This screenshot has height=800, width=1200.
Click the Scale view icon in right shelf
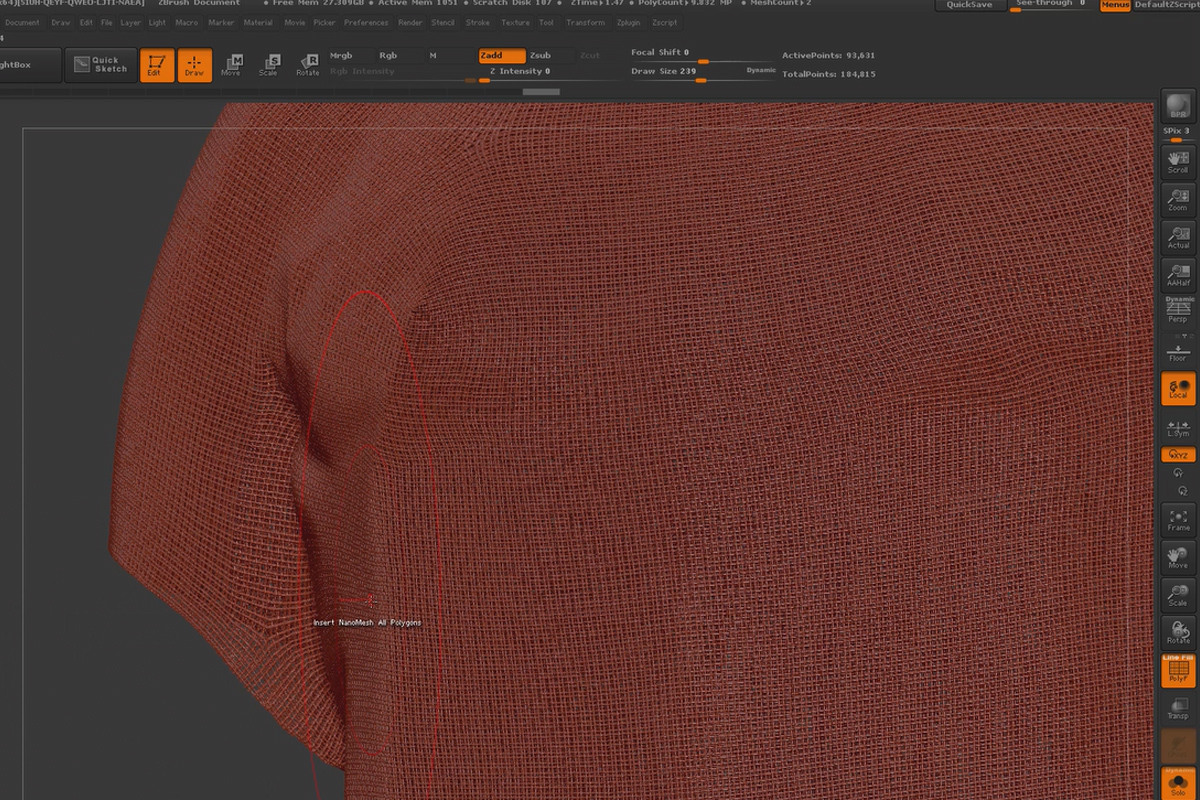pyautogui.click(x=1178, y=596)
